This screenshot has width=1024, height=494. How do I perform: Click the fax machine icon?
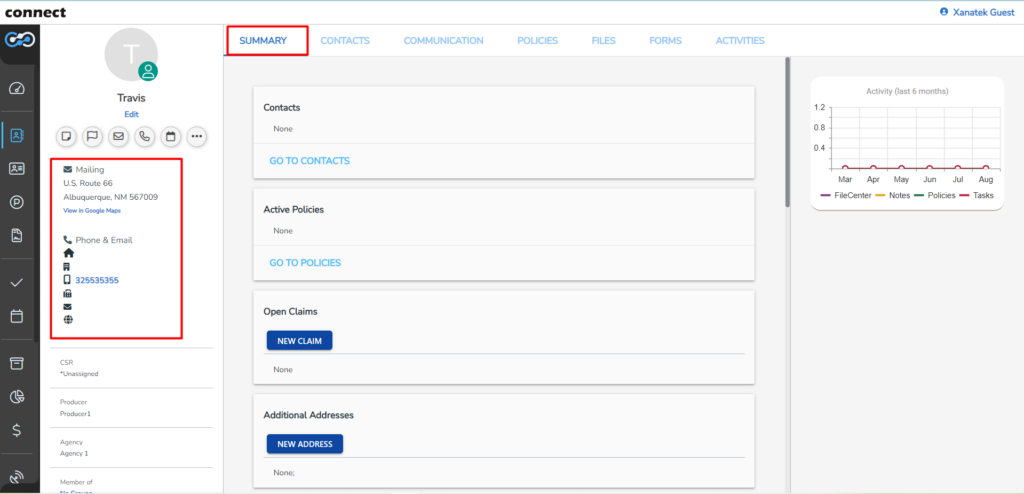point(67,293)
